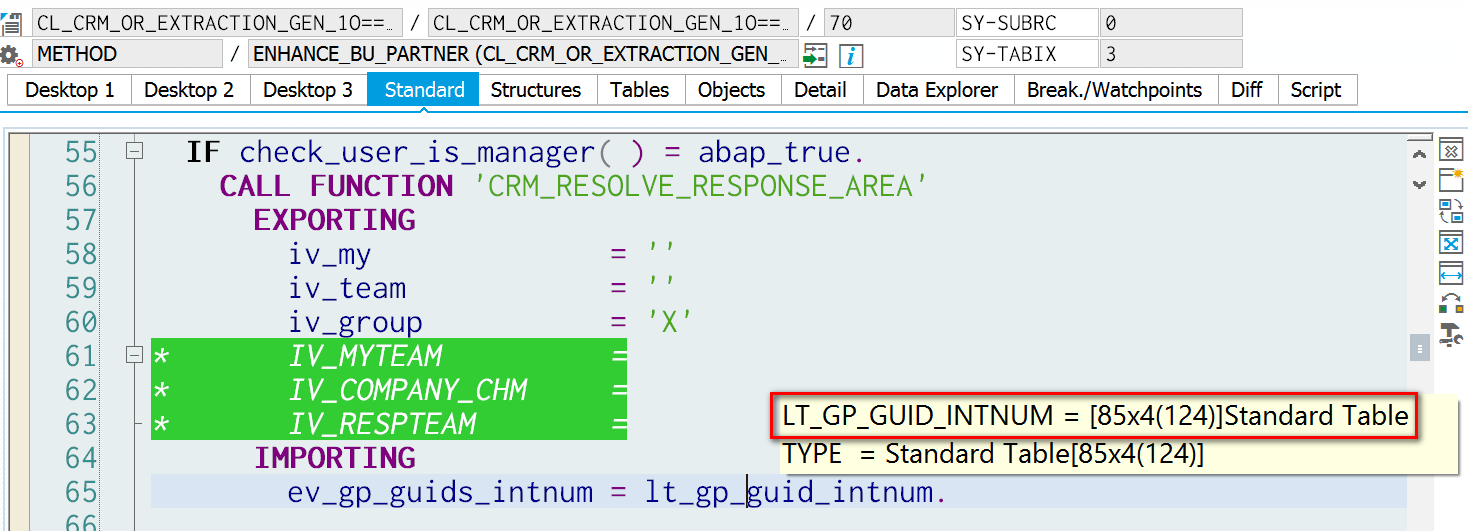Click the 'X' value on line 60

[670, 322]
